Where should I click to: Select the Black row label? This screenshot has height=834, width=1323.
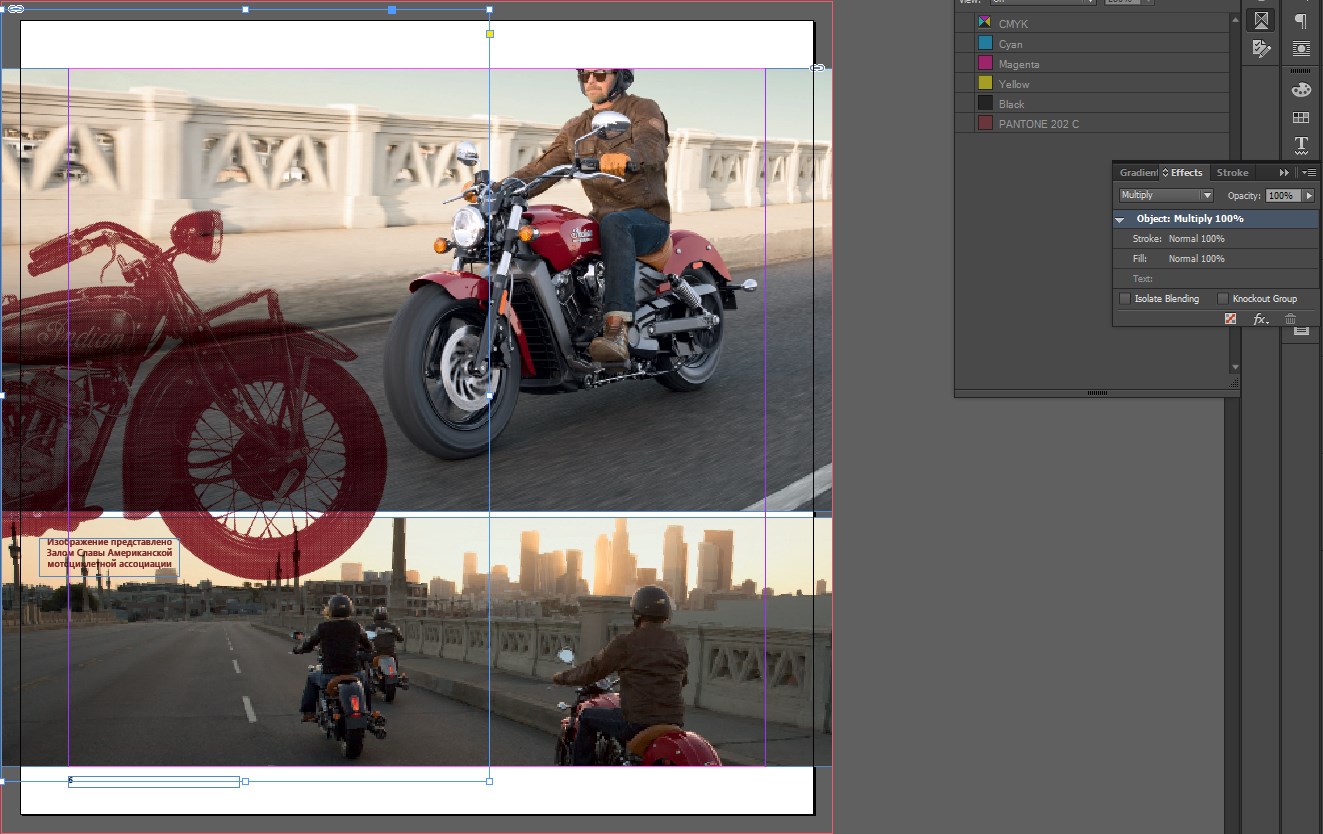1011,104
